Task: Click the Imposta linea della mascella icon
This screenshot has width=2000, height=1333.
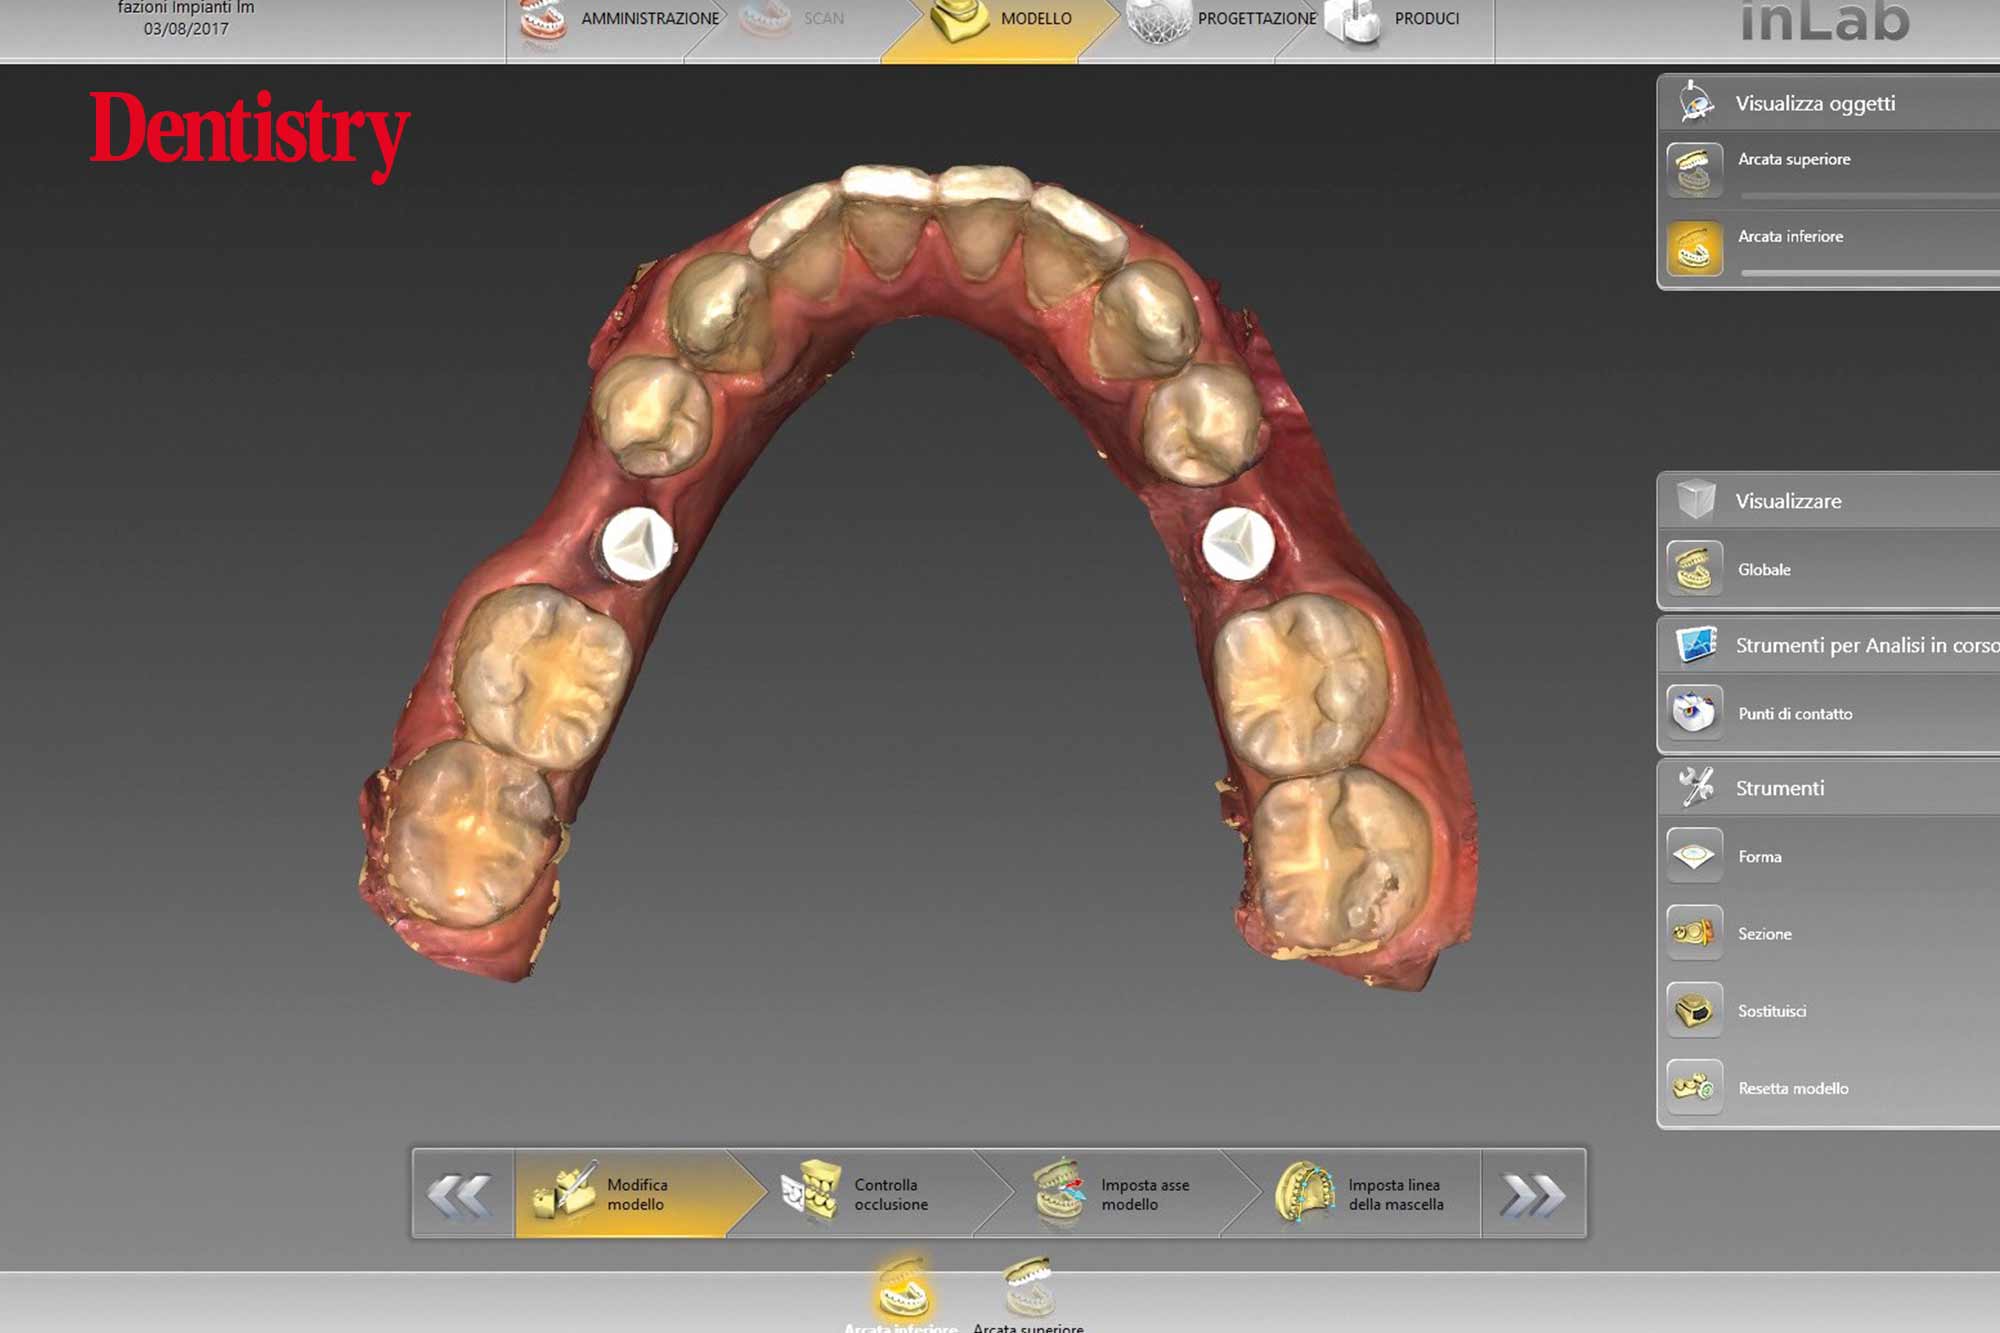Action: [x=1305, y=1192]
